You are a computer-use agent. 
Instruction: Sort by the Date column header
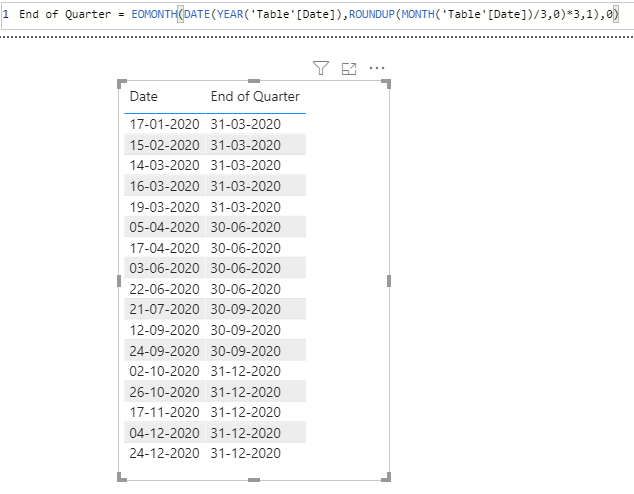pos(144,97)
